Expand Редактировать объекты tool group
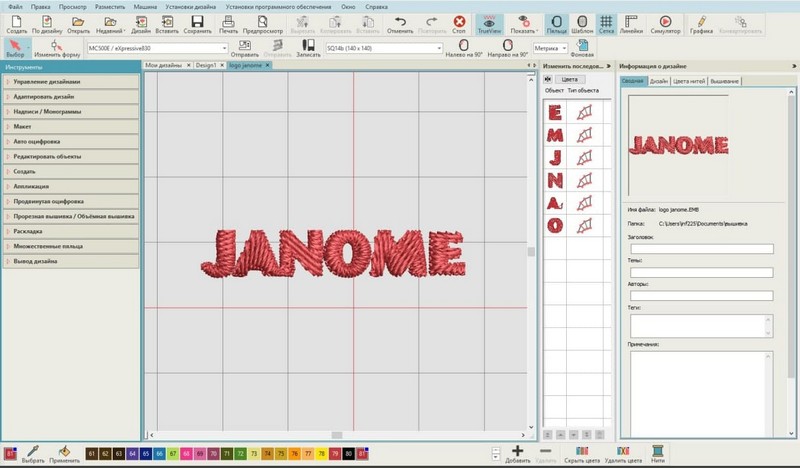800x468 pixels. 71,156
